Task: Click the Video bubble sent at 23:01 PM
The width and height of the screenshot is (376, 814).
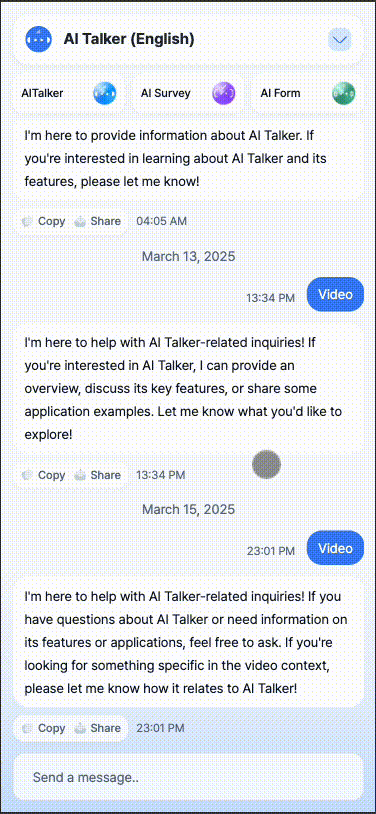Action: [x=335, y=548]
